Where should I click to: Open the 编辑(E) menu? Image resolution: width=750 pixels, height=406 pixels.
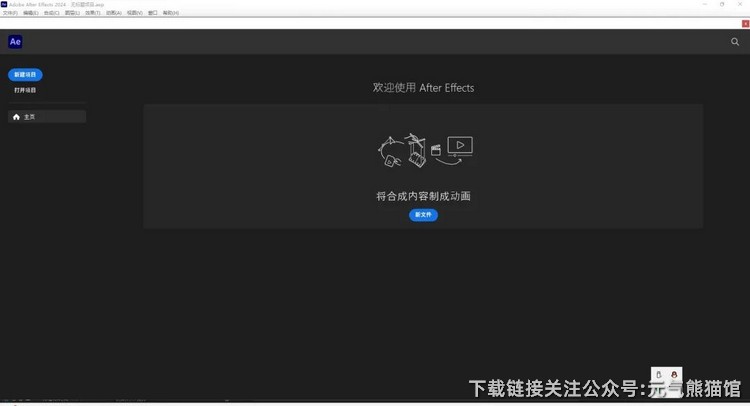30,13
